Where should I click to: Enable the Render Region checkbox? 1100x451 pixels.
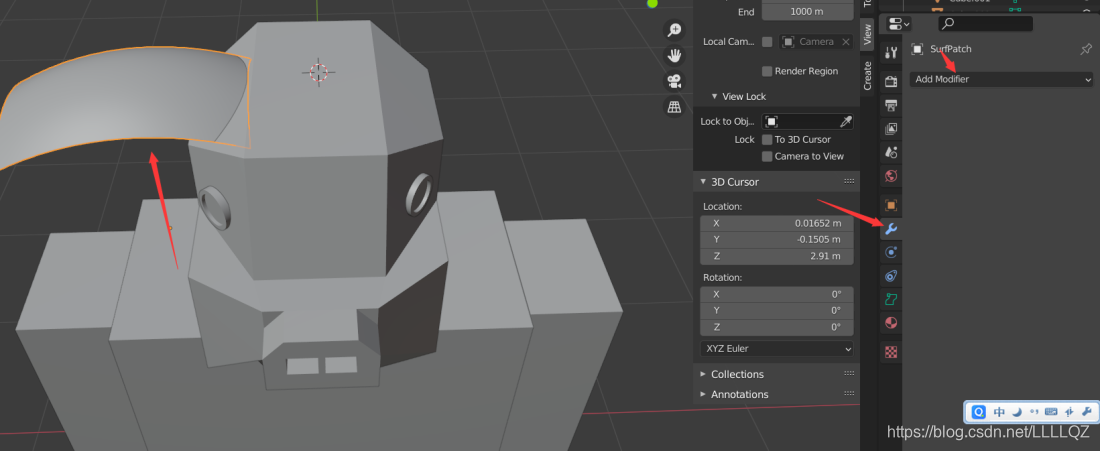point(767,72)
